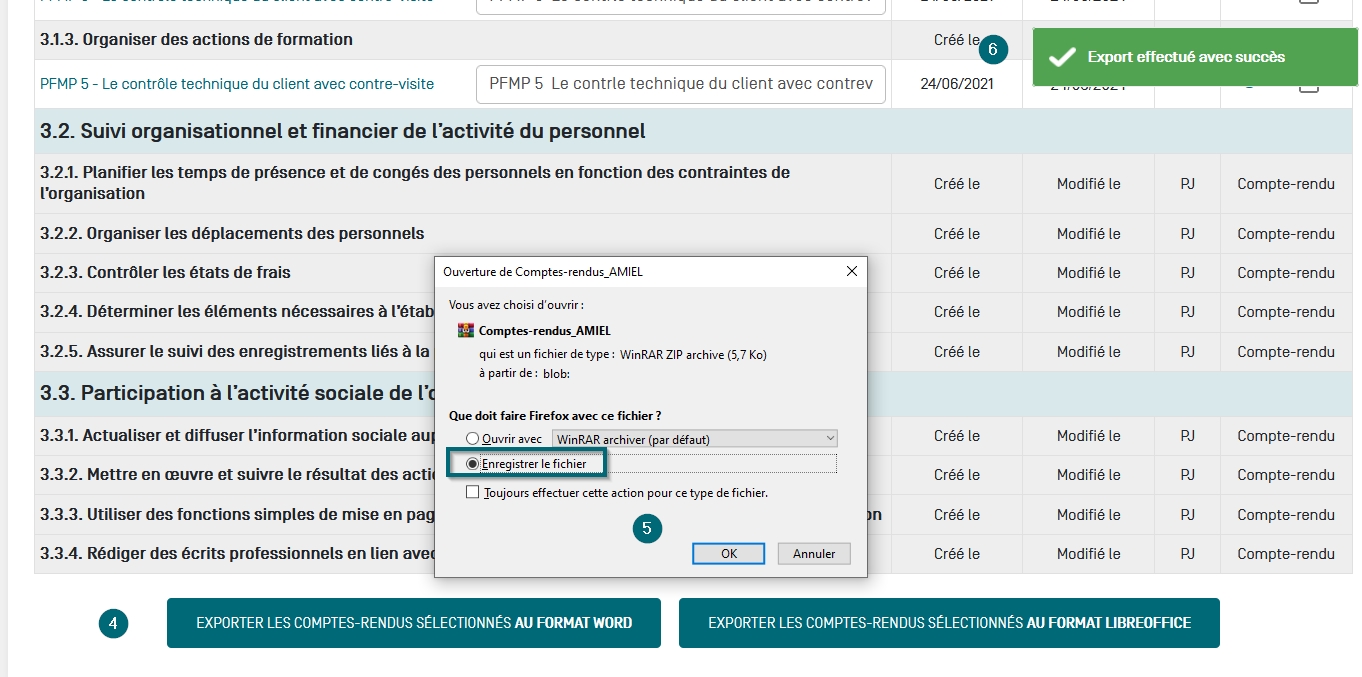The image size is (1362, 677).
Task: Click section heading 3.2 Suivi organisationnel et financier
Action: click(x=342, y=131)
